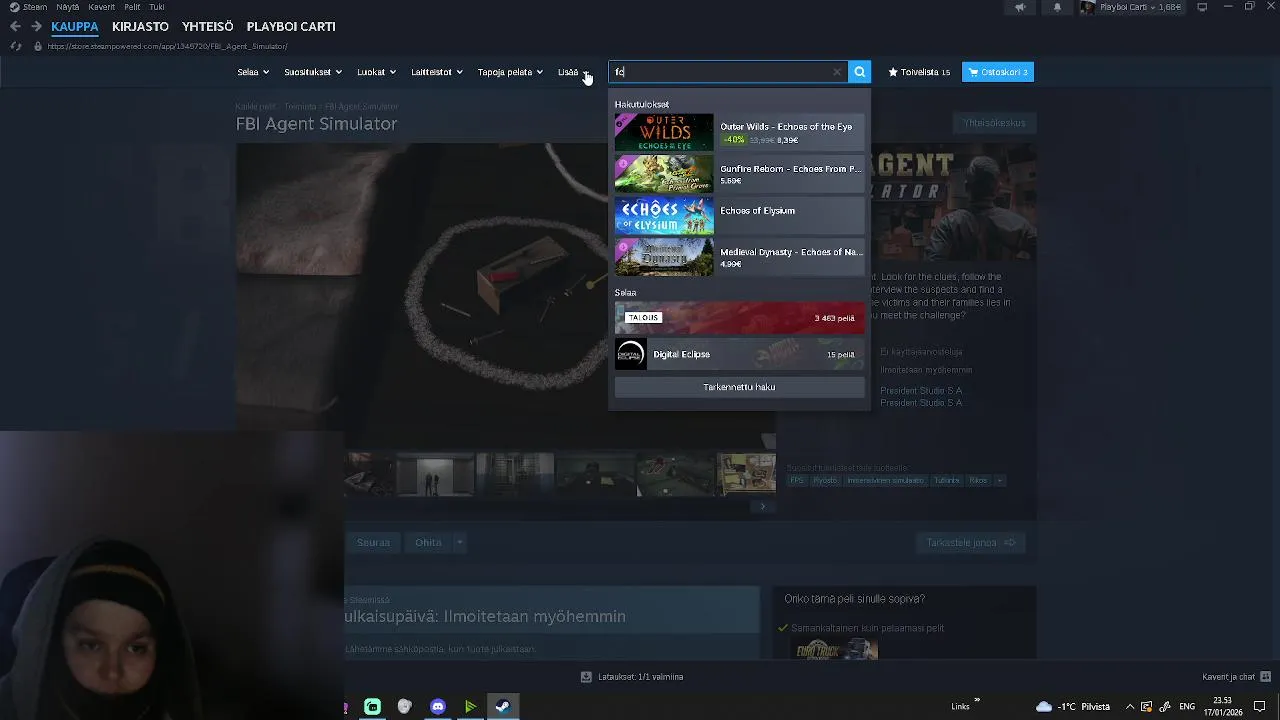Clear the search field with the X
Screen dimensions: 1280x720
pyautogui.click(x=837, y=72)
